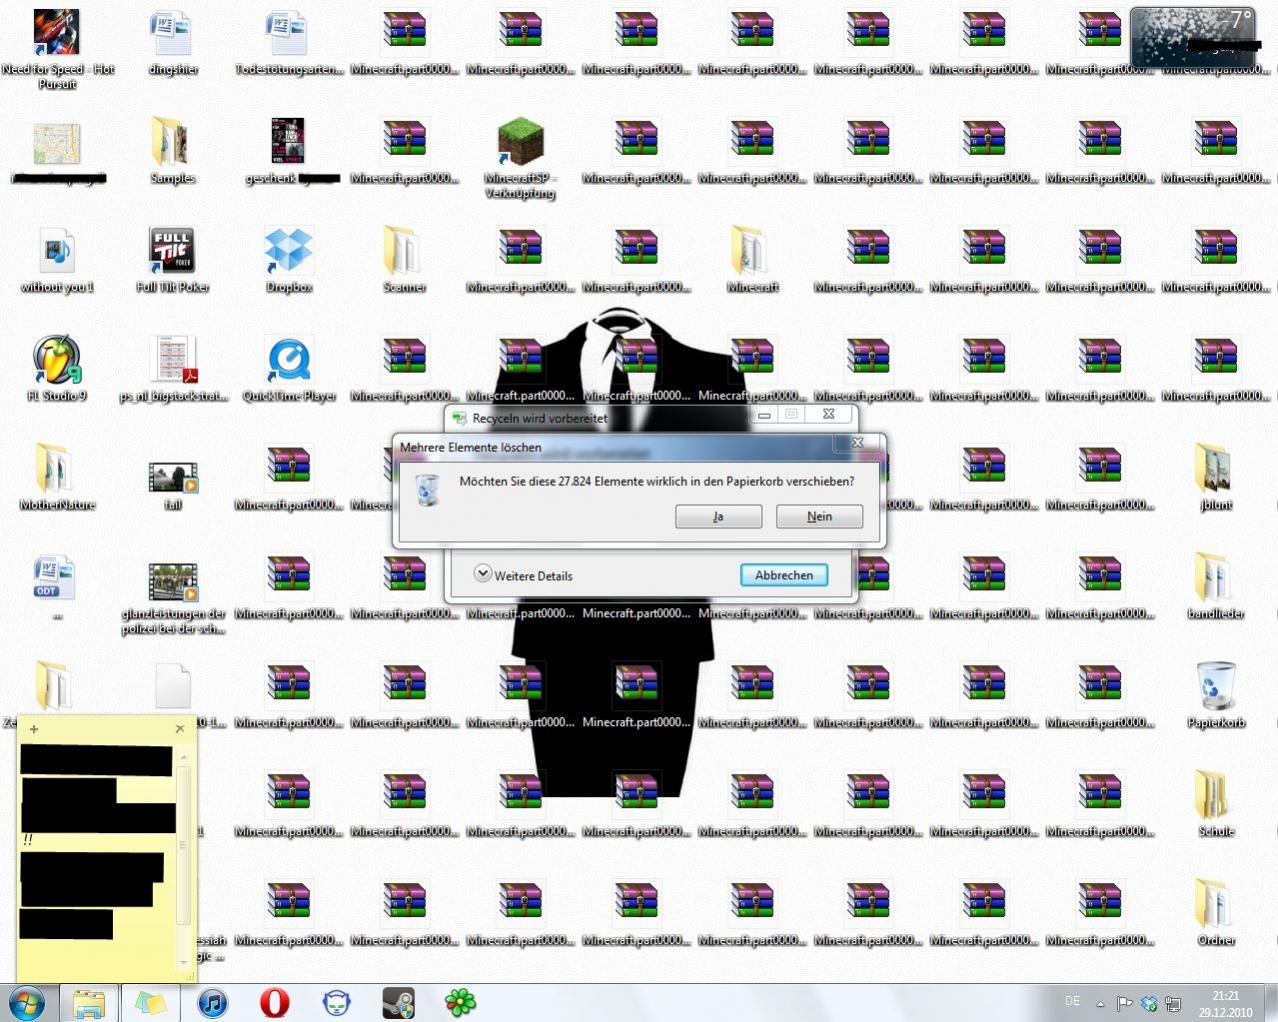Confirm deletion with Ja button
The height and width of the screenshot is (1022, 1278).
click(718, 516)
